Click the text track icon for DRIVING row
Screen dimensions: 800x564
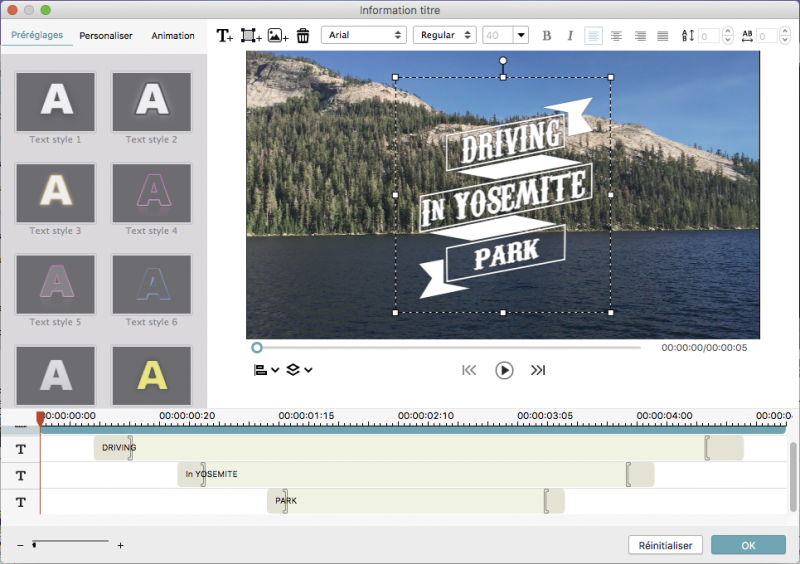(x=20, y=449)
